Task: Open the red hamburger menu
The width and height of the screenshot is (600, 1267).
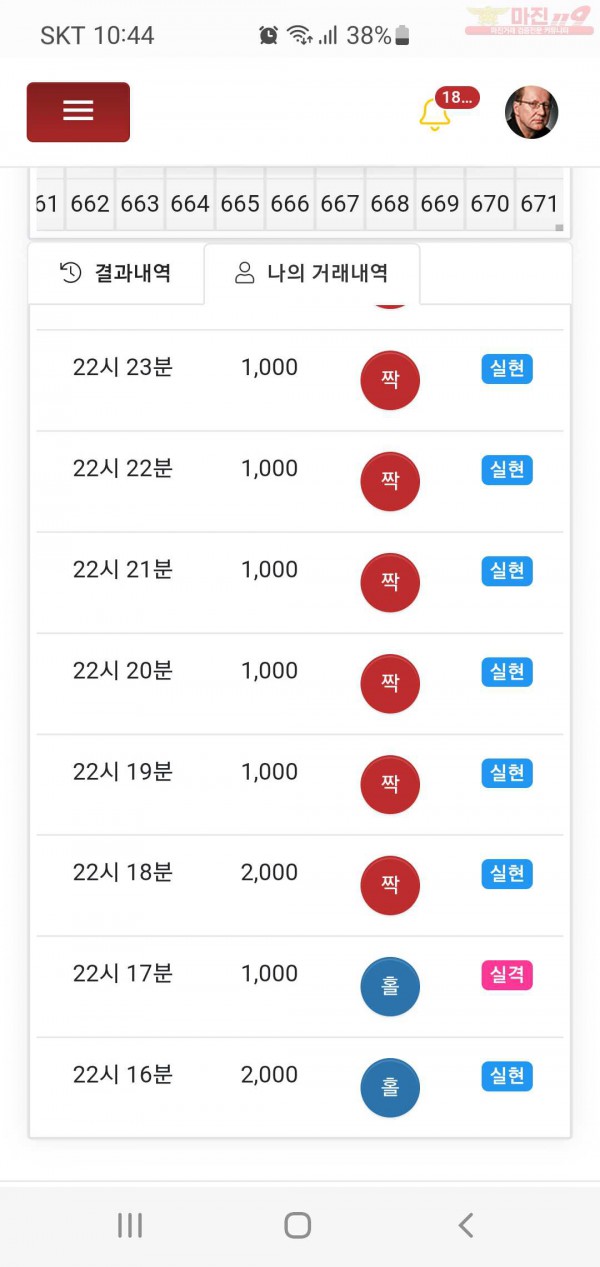Action: point(78,112)
